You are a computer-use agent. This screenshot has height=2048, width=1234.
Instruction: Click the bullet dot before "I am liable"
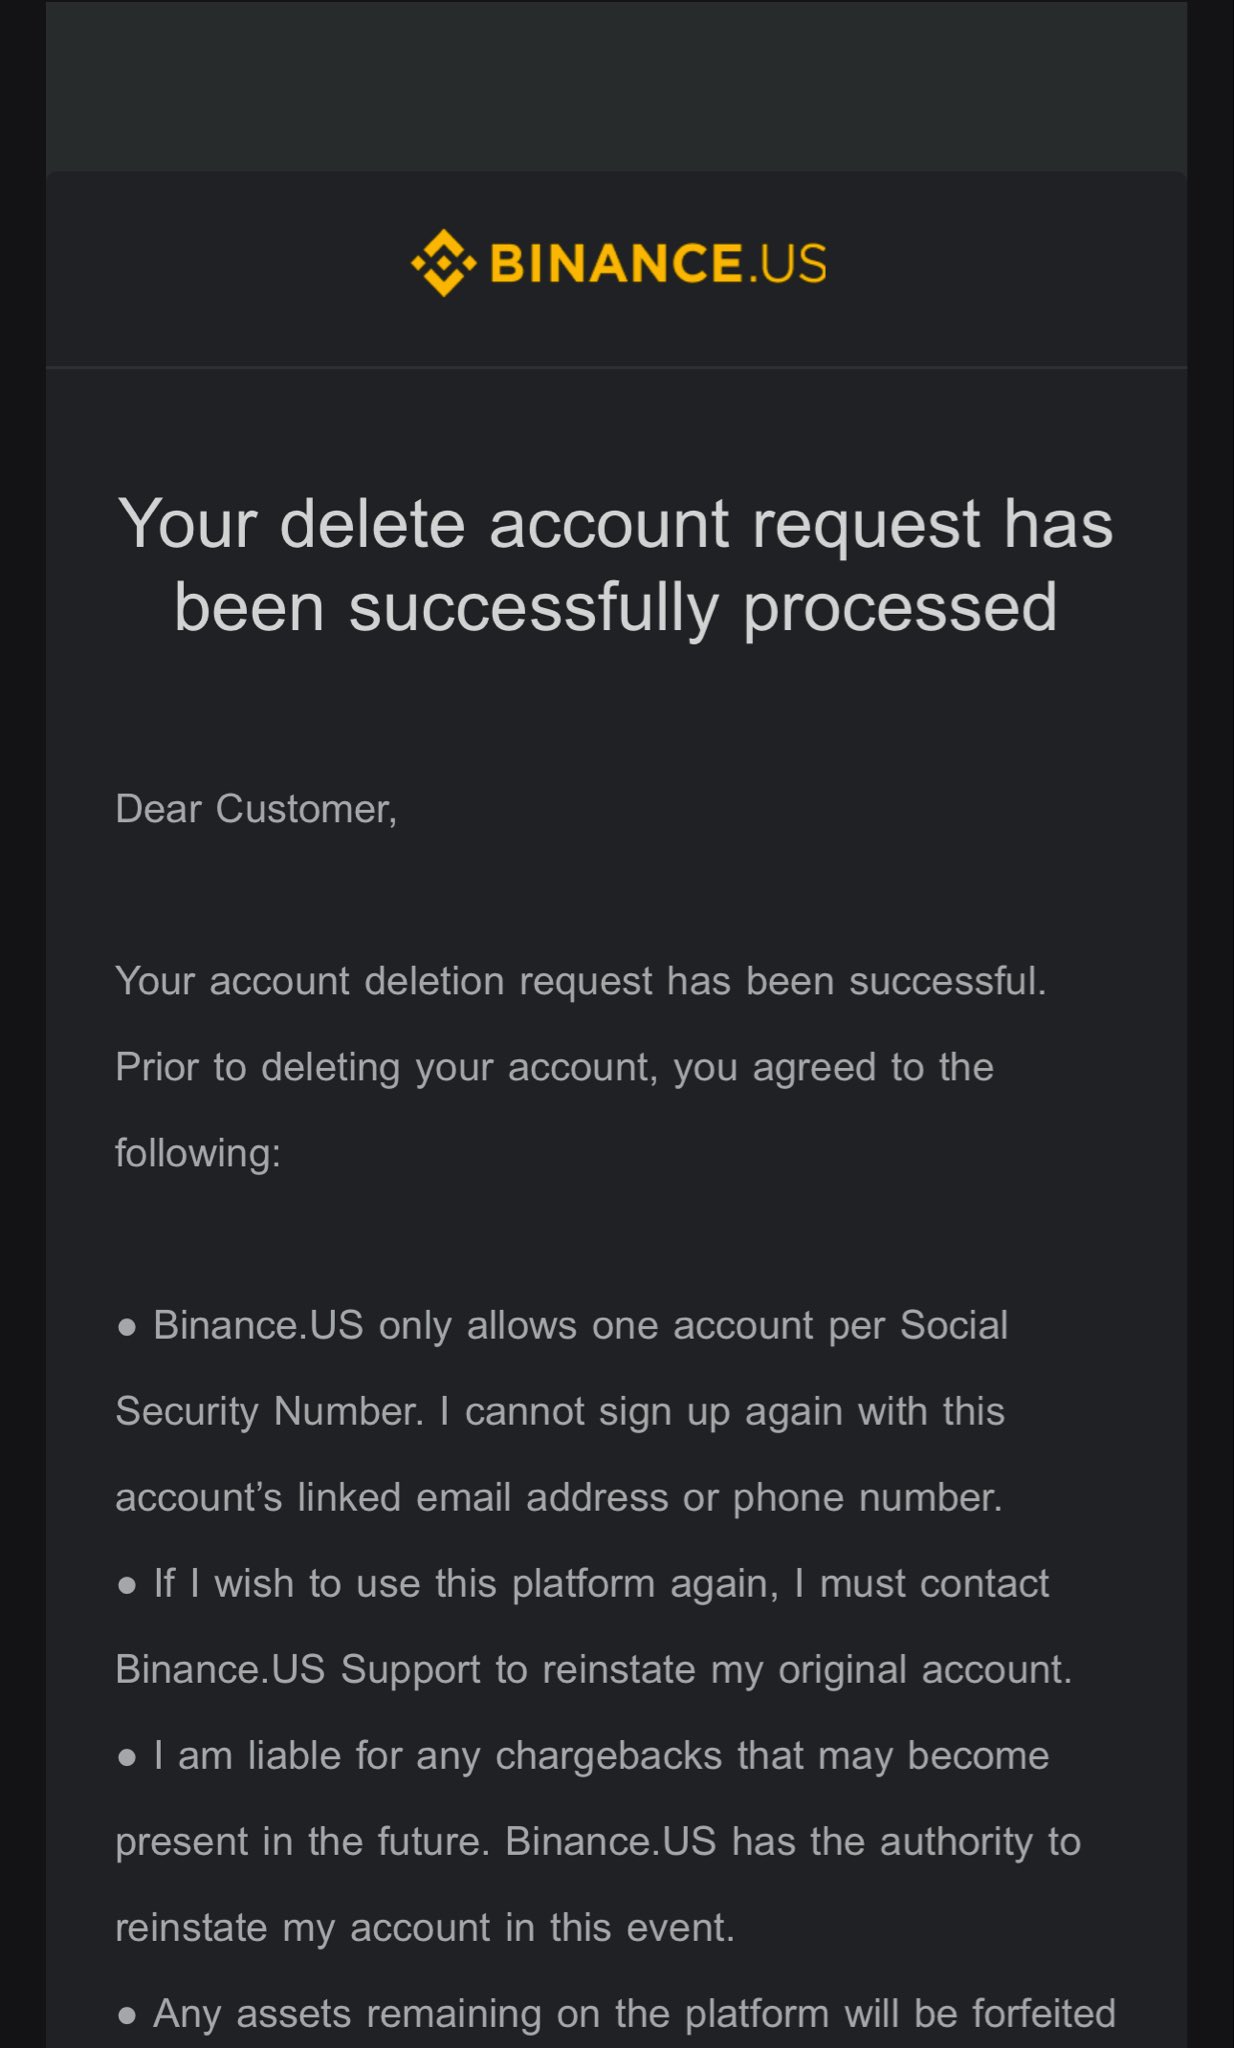127,1758
